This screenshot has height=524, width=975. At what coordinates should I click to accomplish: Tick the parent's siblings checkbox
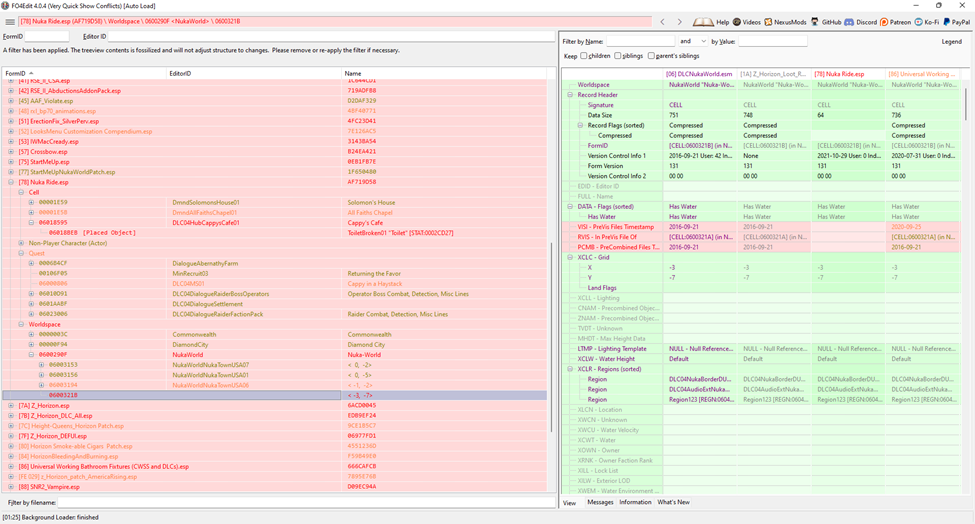pos(651,56)
